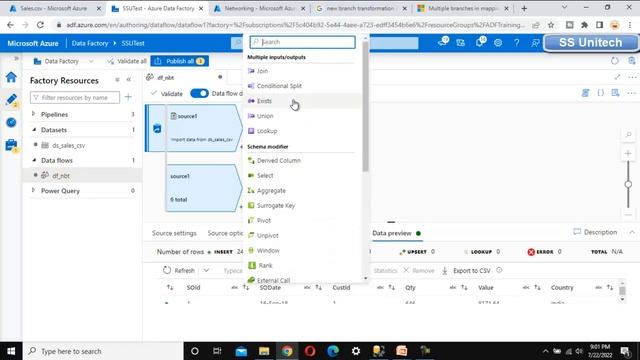This screenshot has width=640, height=360.
Task: Choose the Unpivot transformation
Action: tap(268, 236)
